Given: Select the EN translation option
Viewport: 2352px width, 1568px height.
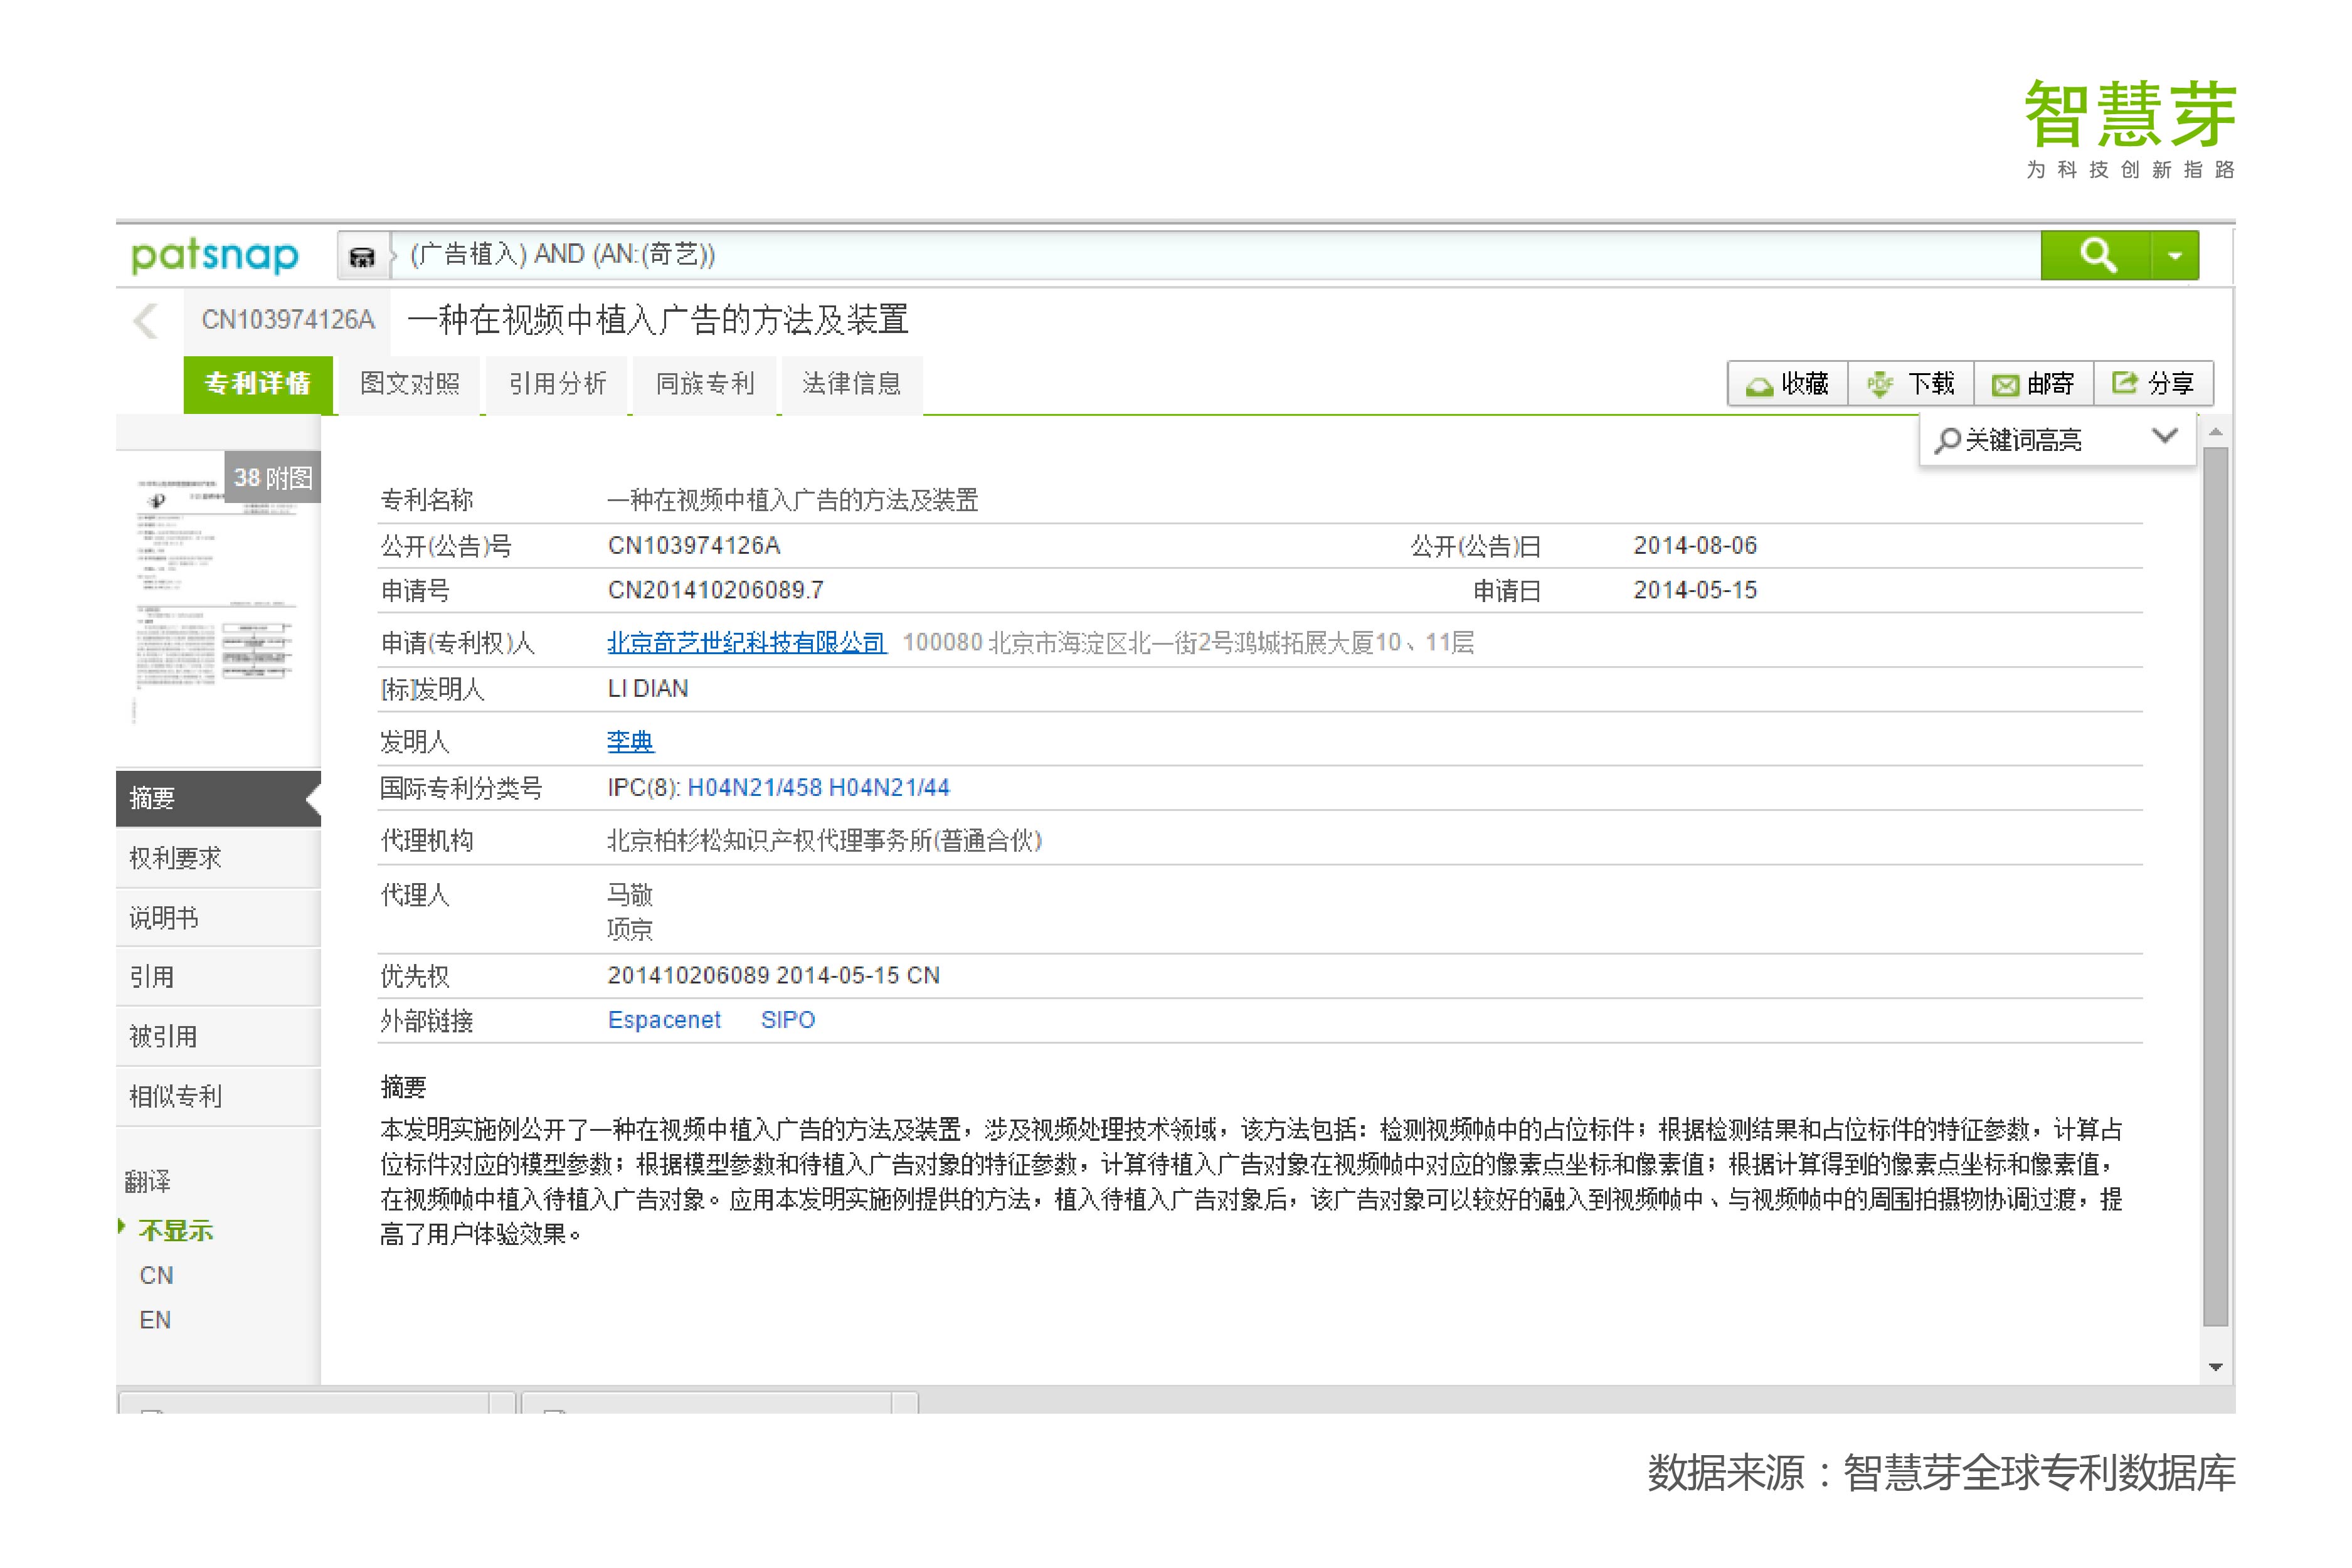Looking at the screenshot, I should [155, 1320].
